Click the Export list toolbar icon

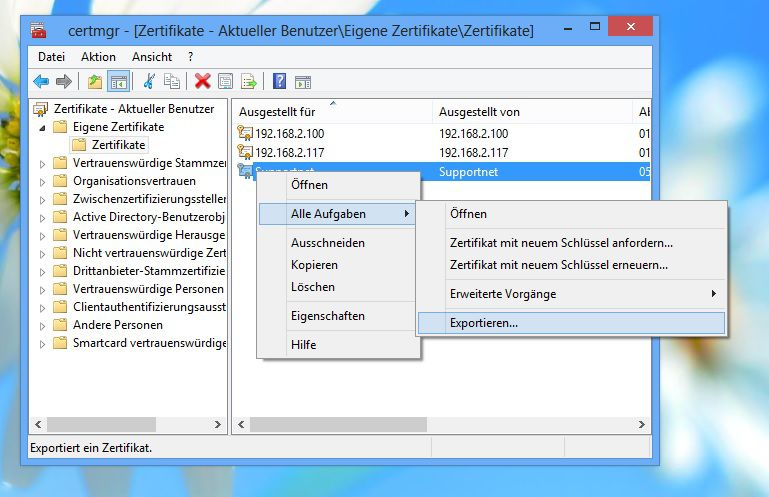[249, 81]
